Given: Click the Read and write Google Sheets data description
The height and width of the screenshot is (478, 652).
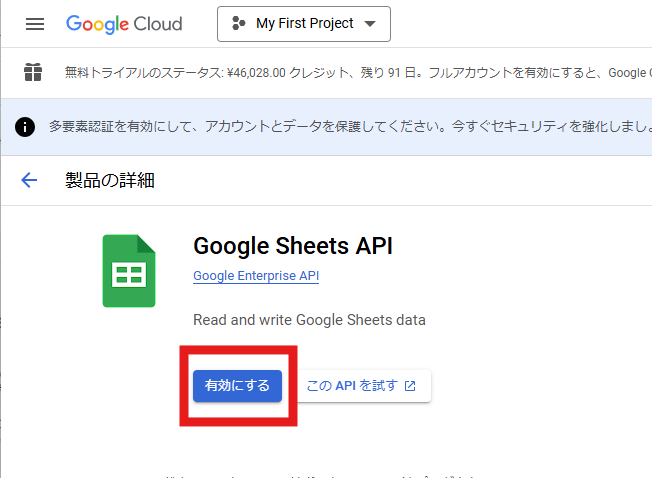Looking at the screenshot, I should coord(309,320).
